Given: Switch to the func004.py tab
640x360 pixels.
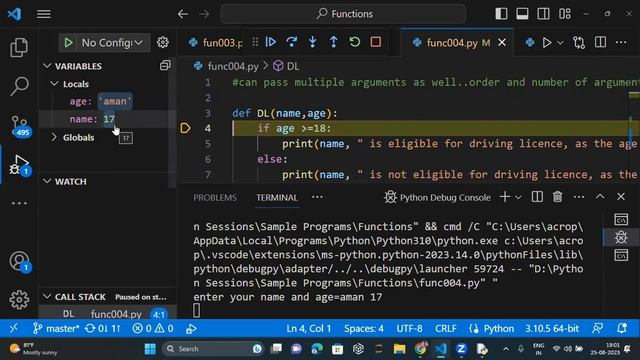Looking at the screenshot, I should tap(451, 42).
